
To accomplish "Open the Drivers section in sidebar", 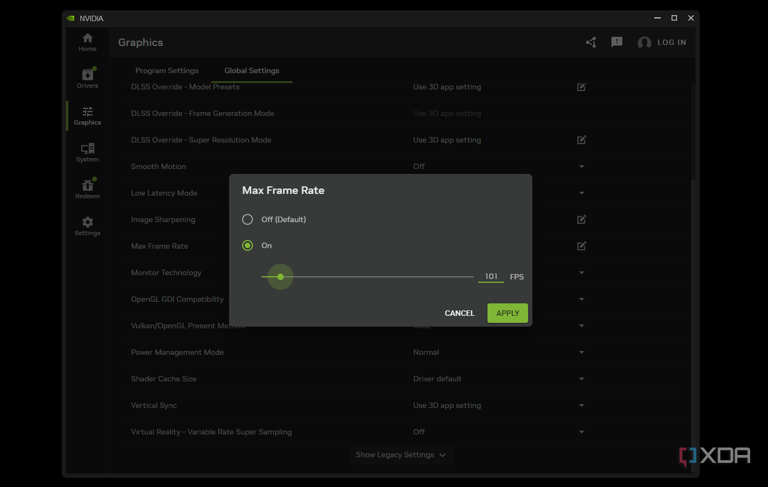I will [87, 77].
